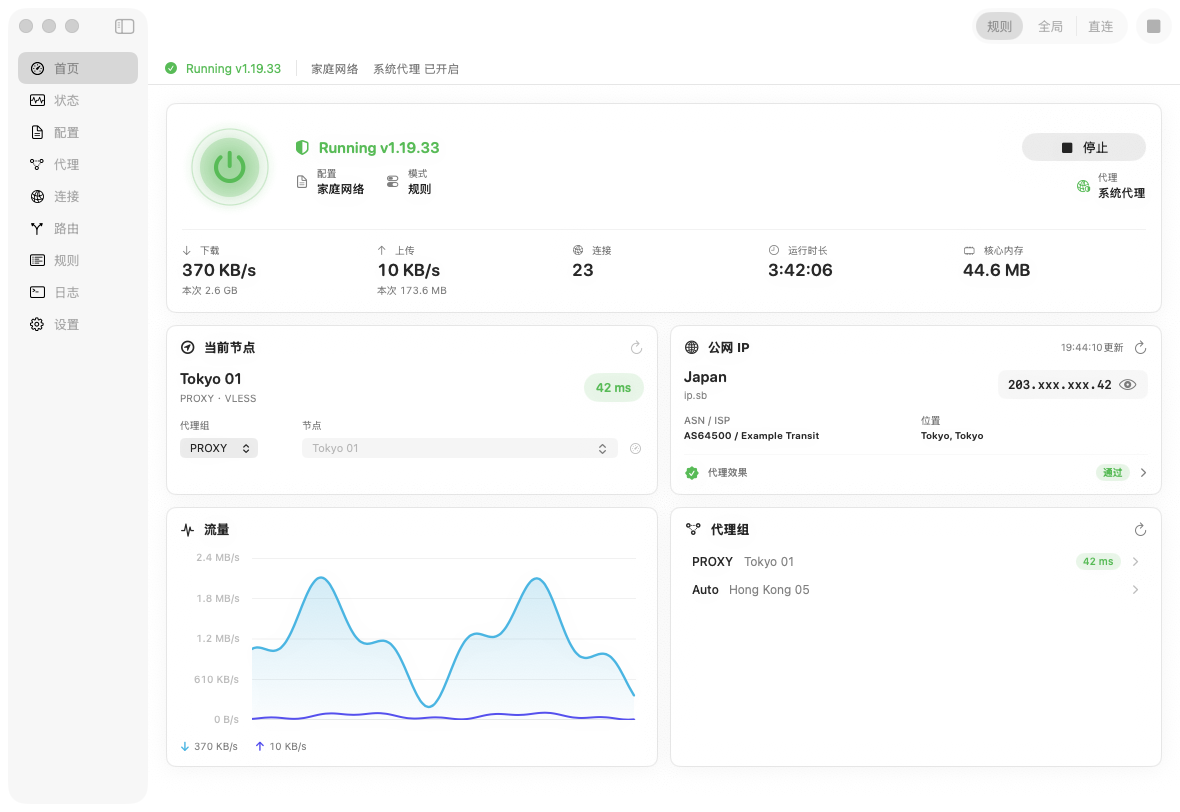Reveal the hidden public IP address

click(1127, 385)
